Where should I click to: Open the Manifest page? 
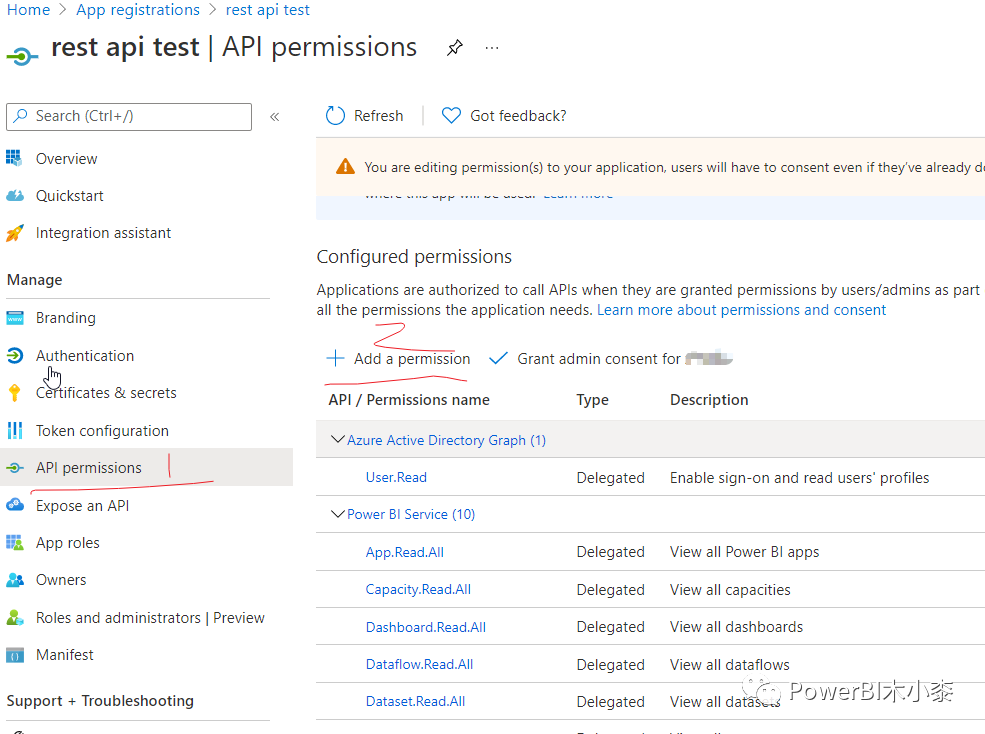pos(65,655)
